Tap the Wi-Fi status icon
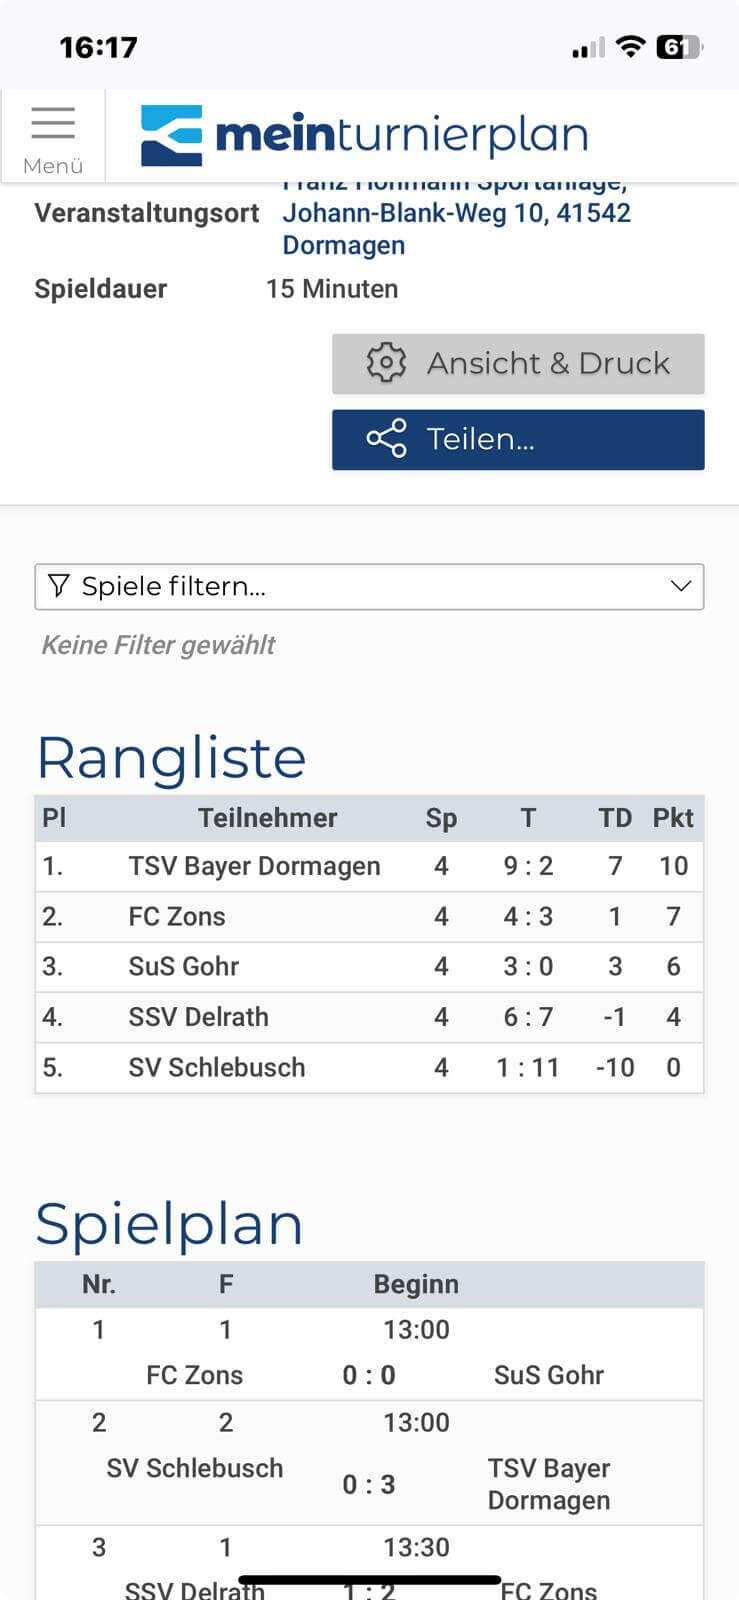Screen dimensions: 739x1600 [630, 47]
